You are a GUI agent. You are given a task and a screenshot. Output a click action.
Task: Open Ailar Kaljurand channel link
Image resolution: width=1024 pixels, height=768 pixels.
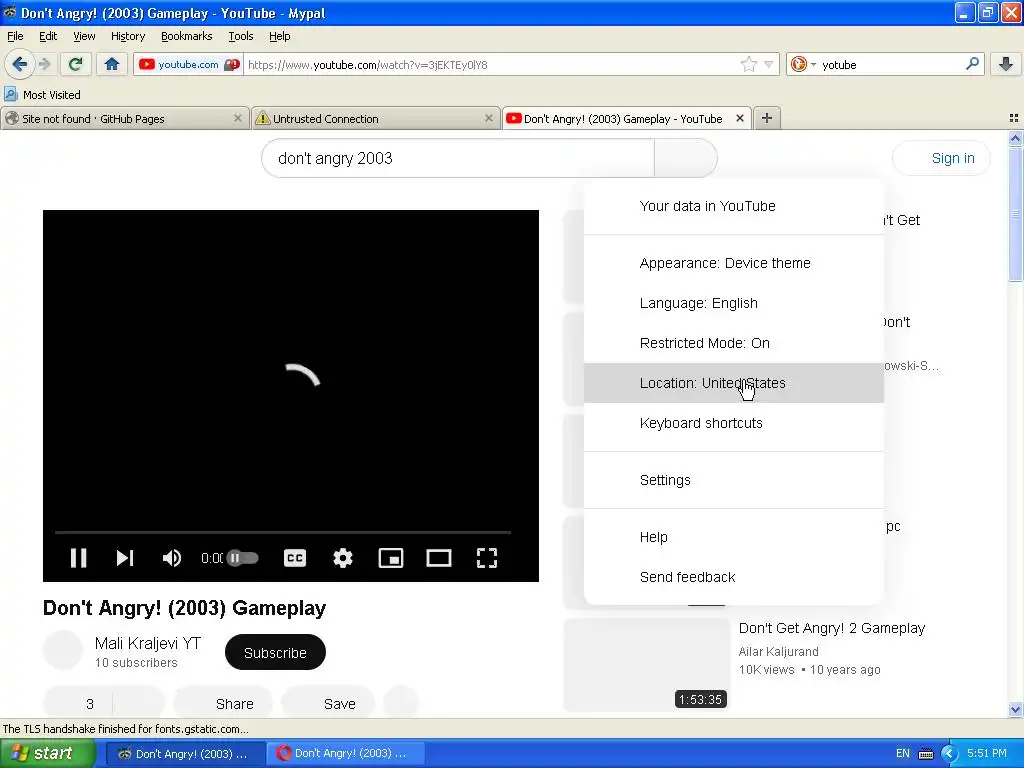[x=778, y=652]
